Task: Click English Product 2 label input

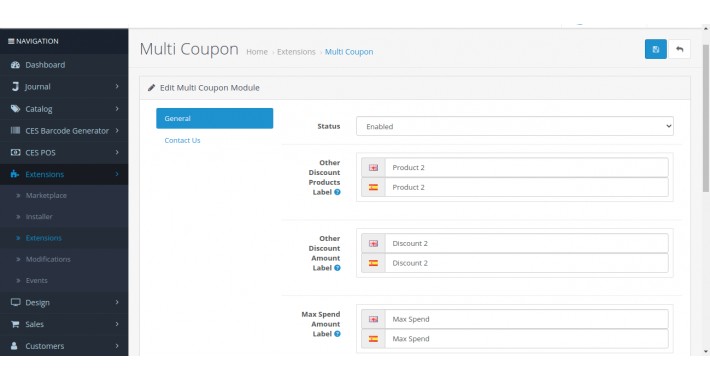Action: coord(527,168)
